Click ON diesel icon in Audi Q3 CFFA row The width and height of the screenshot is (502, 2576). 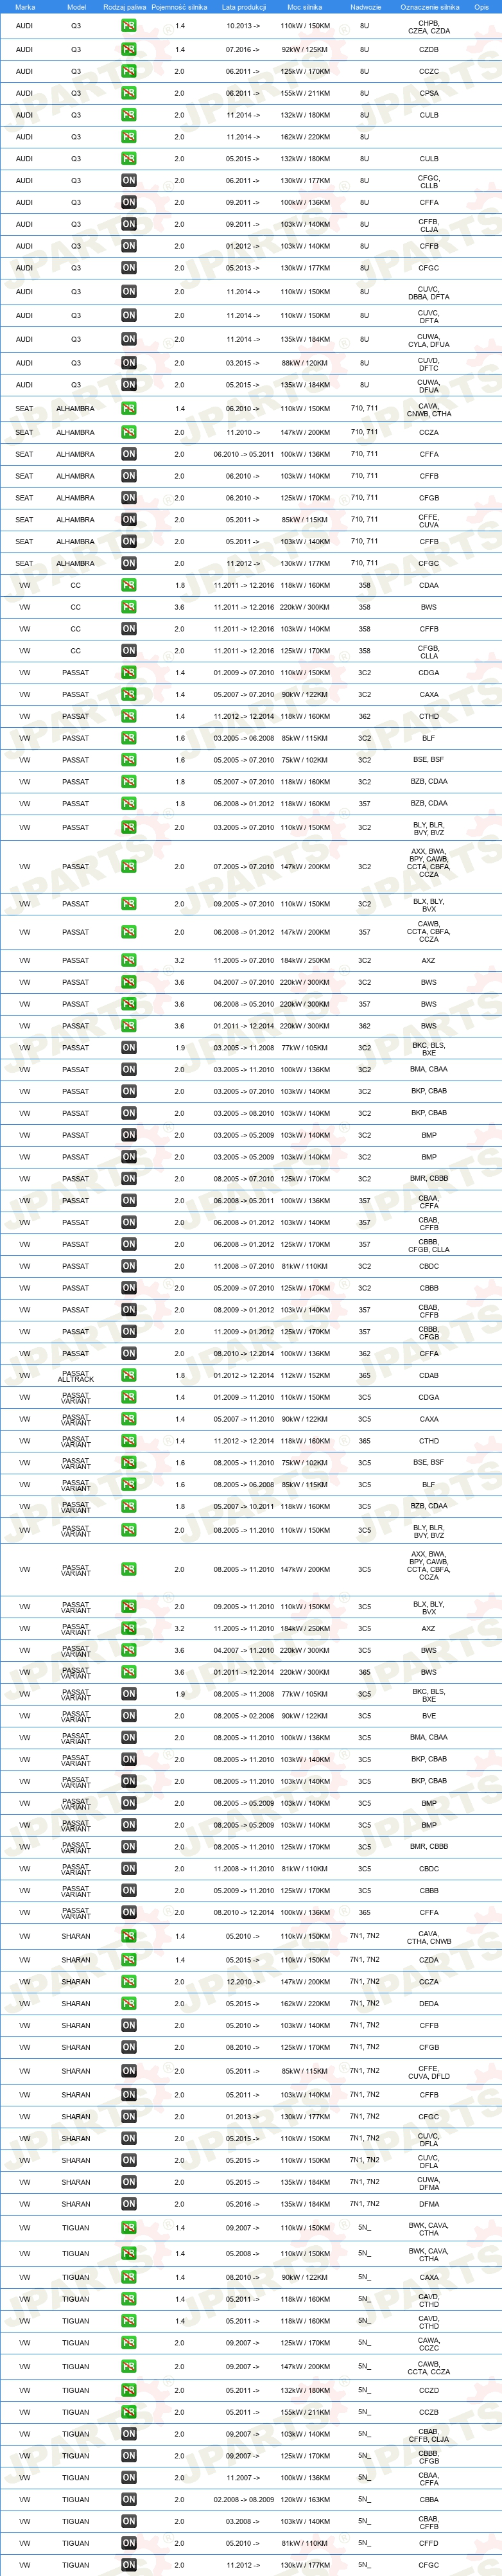[129, 202]
